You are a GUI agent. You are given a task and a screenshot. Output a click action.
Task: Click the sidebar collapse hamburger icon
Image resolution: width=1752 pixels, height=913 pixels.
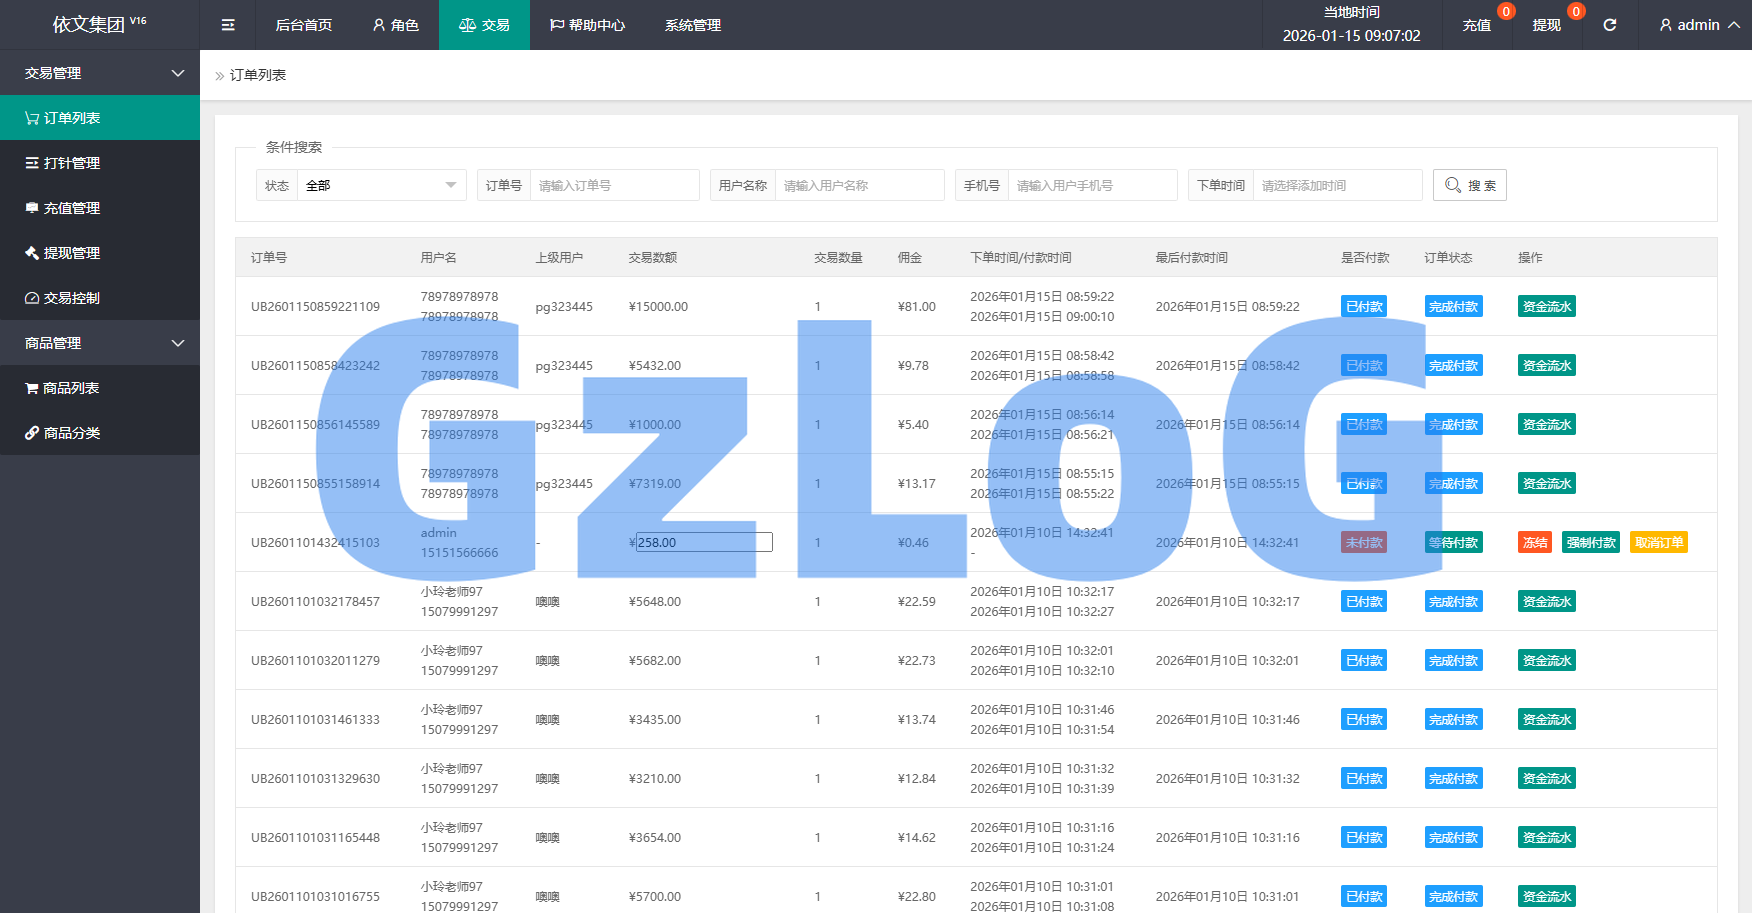coord(228,25)
